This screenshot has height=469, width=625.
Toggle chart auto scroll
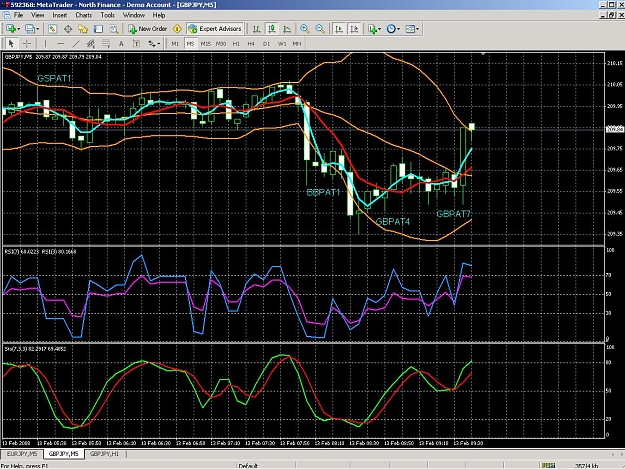tap(339, 29)
